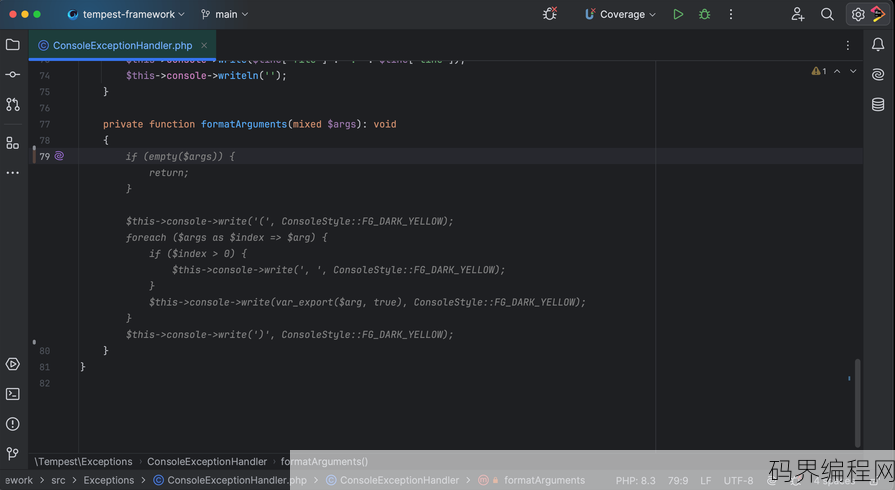895x490 pixels.
Task: Click line number 81 in gutter
Action: tap(45, 367)
